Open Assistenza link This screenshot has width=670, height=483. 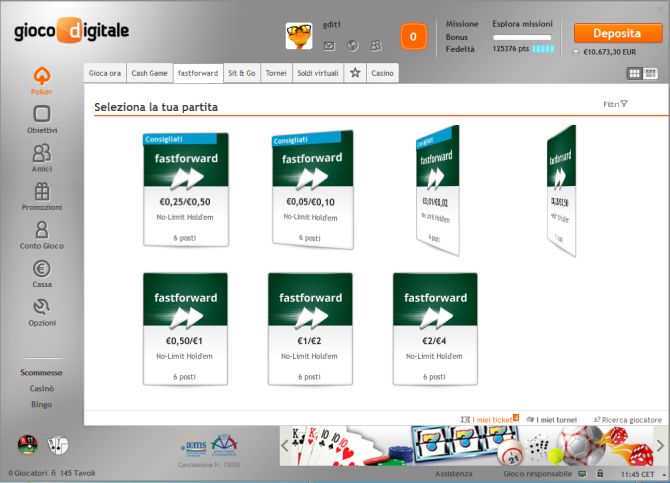pos(454,474)
